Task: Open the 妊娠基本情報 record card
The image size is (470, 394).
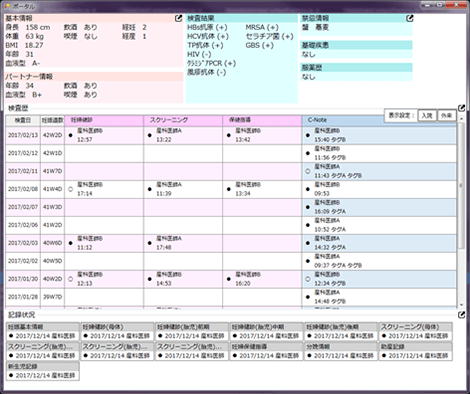Action: (x=43, y=332)
